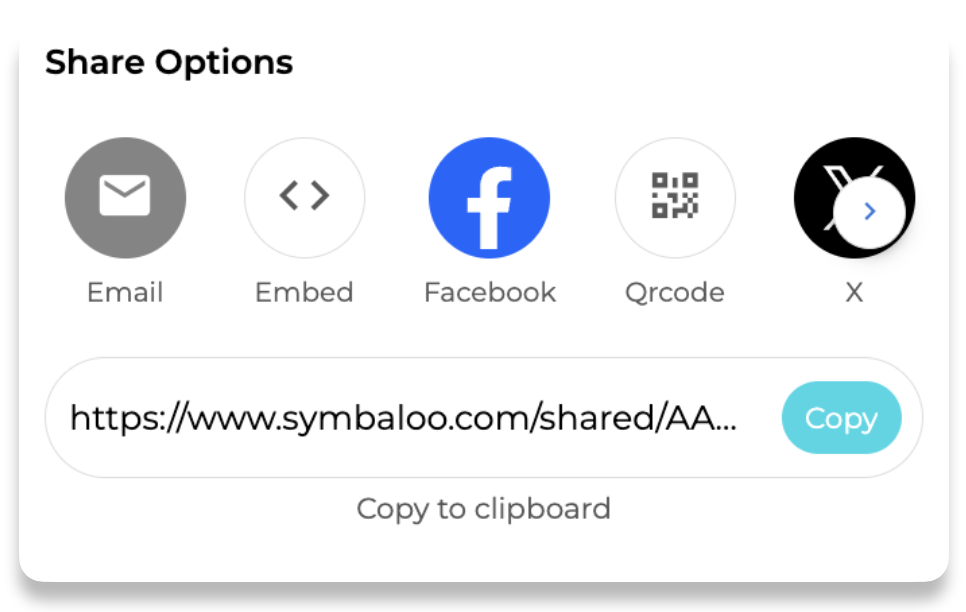
Task: Share via the Facebook logo icon
Action: click(x=489, y=198)
